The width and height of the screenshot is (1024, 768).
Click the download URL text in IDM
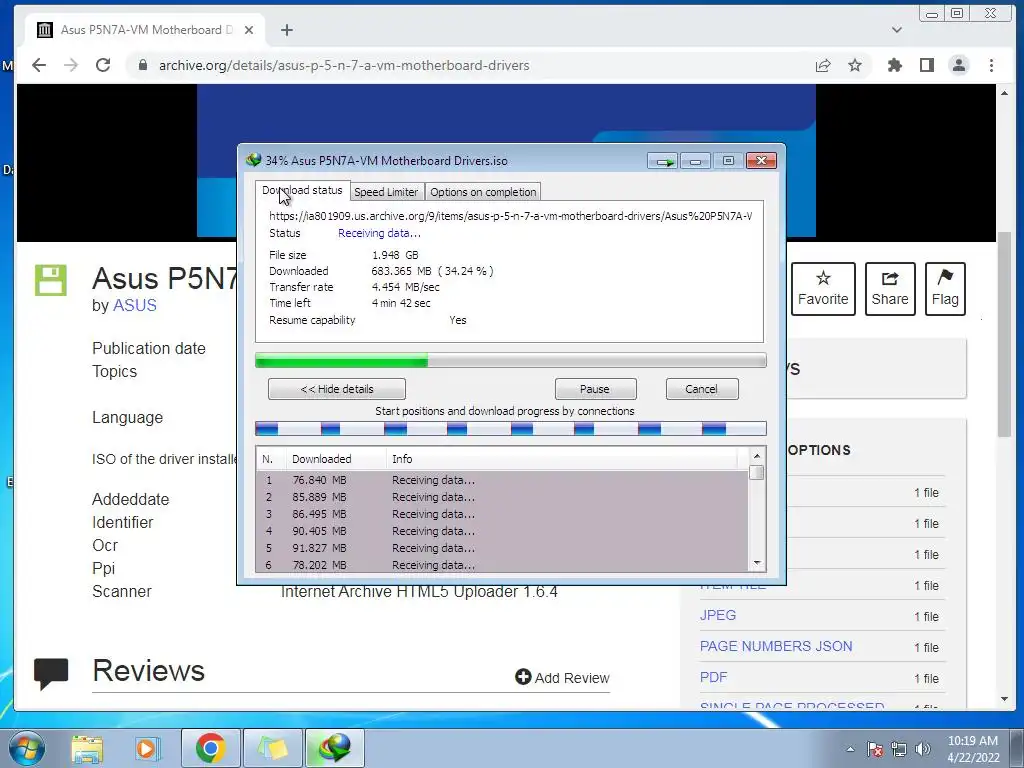pyautogui.click(x=510, y=216)
